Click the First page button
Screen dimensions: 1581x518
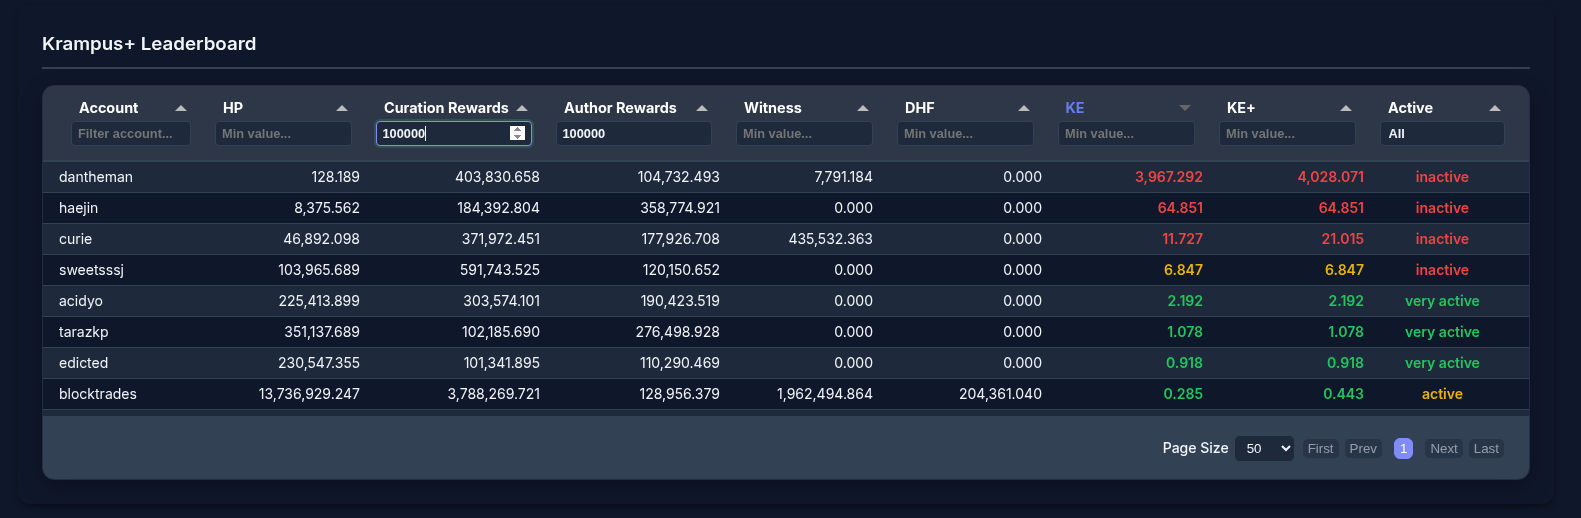tap(1320, 449)
